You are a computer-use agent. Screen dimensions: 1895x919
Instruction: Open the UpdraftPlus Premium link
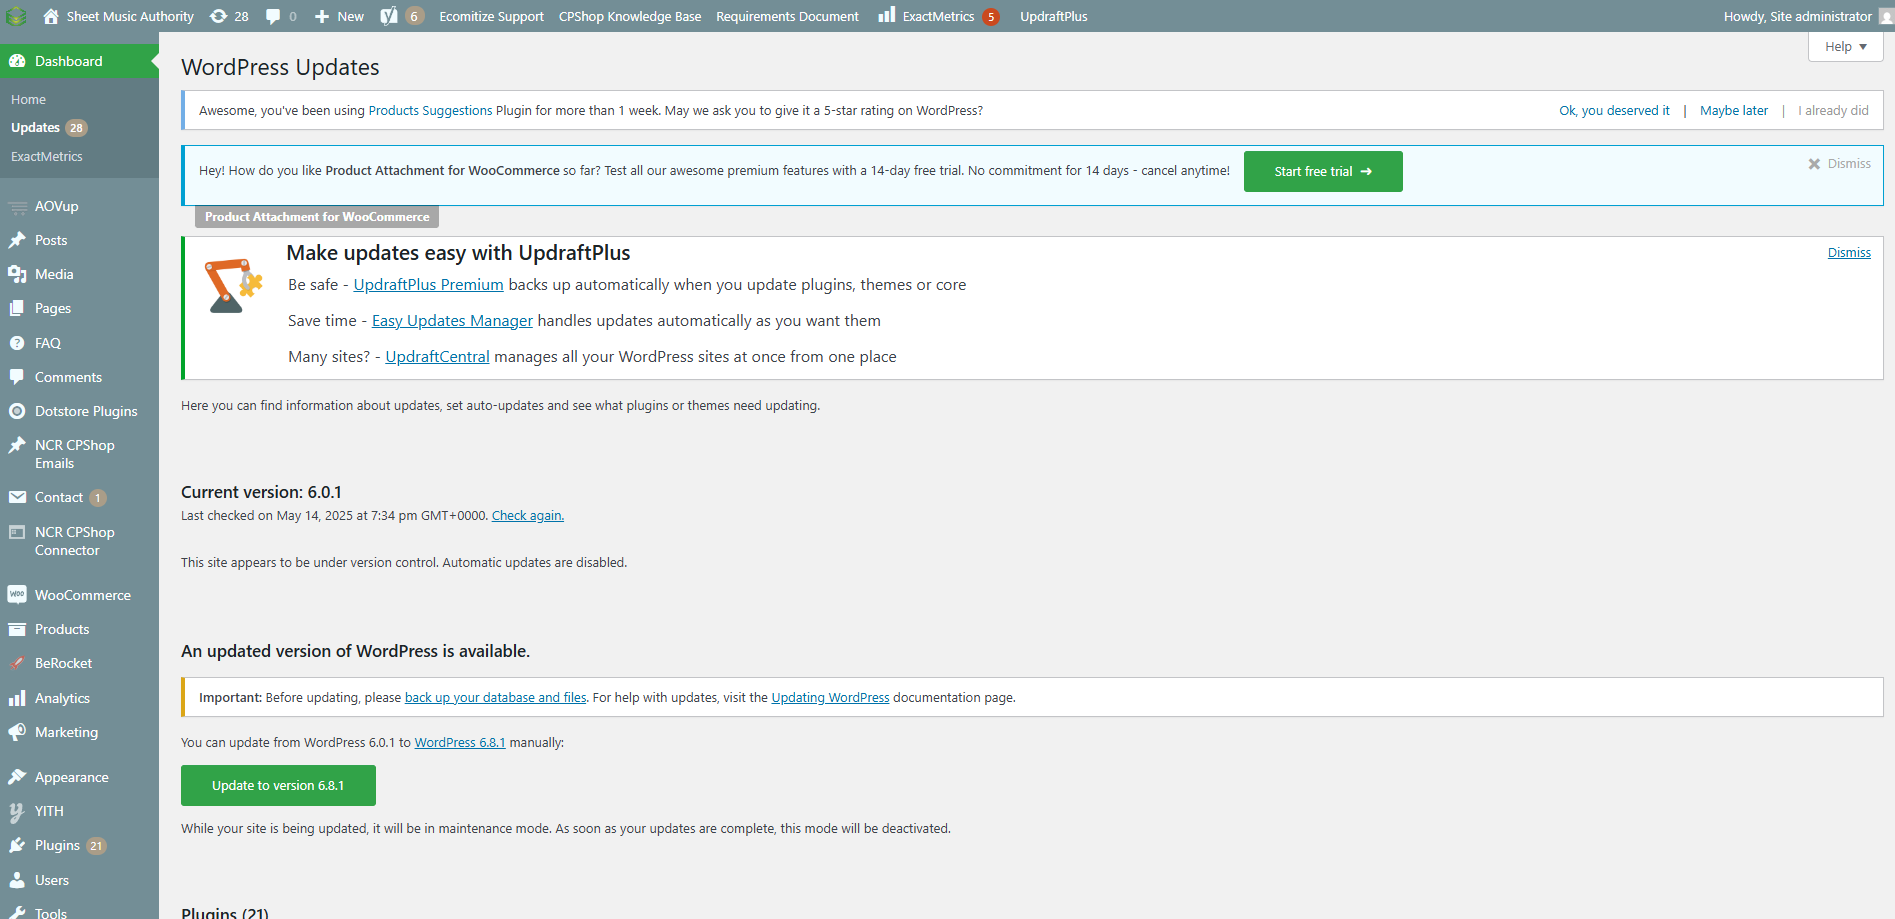pyautogui.click(x=429, y=285)
